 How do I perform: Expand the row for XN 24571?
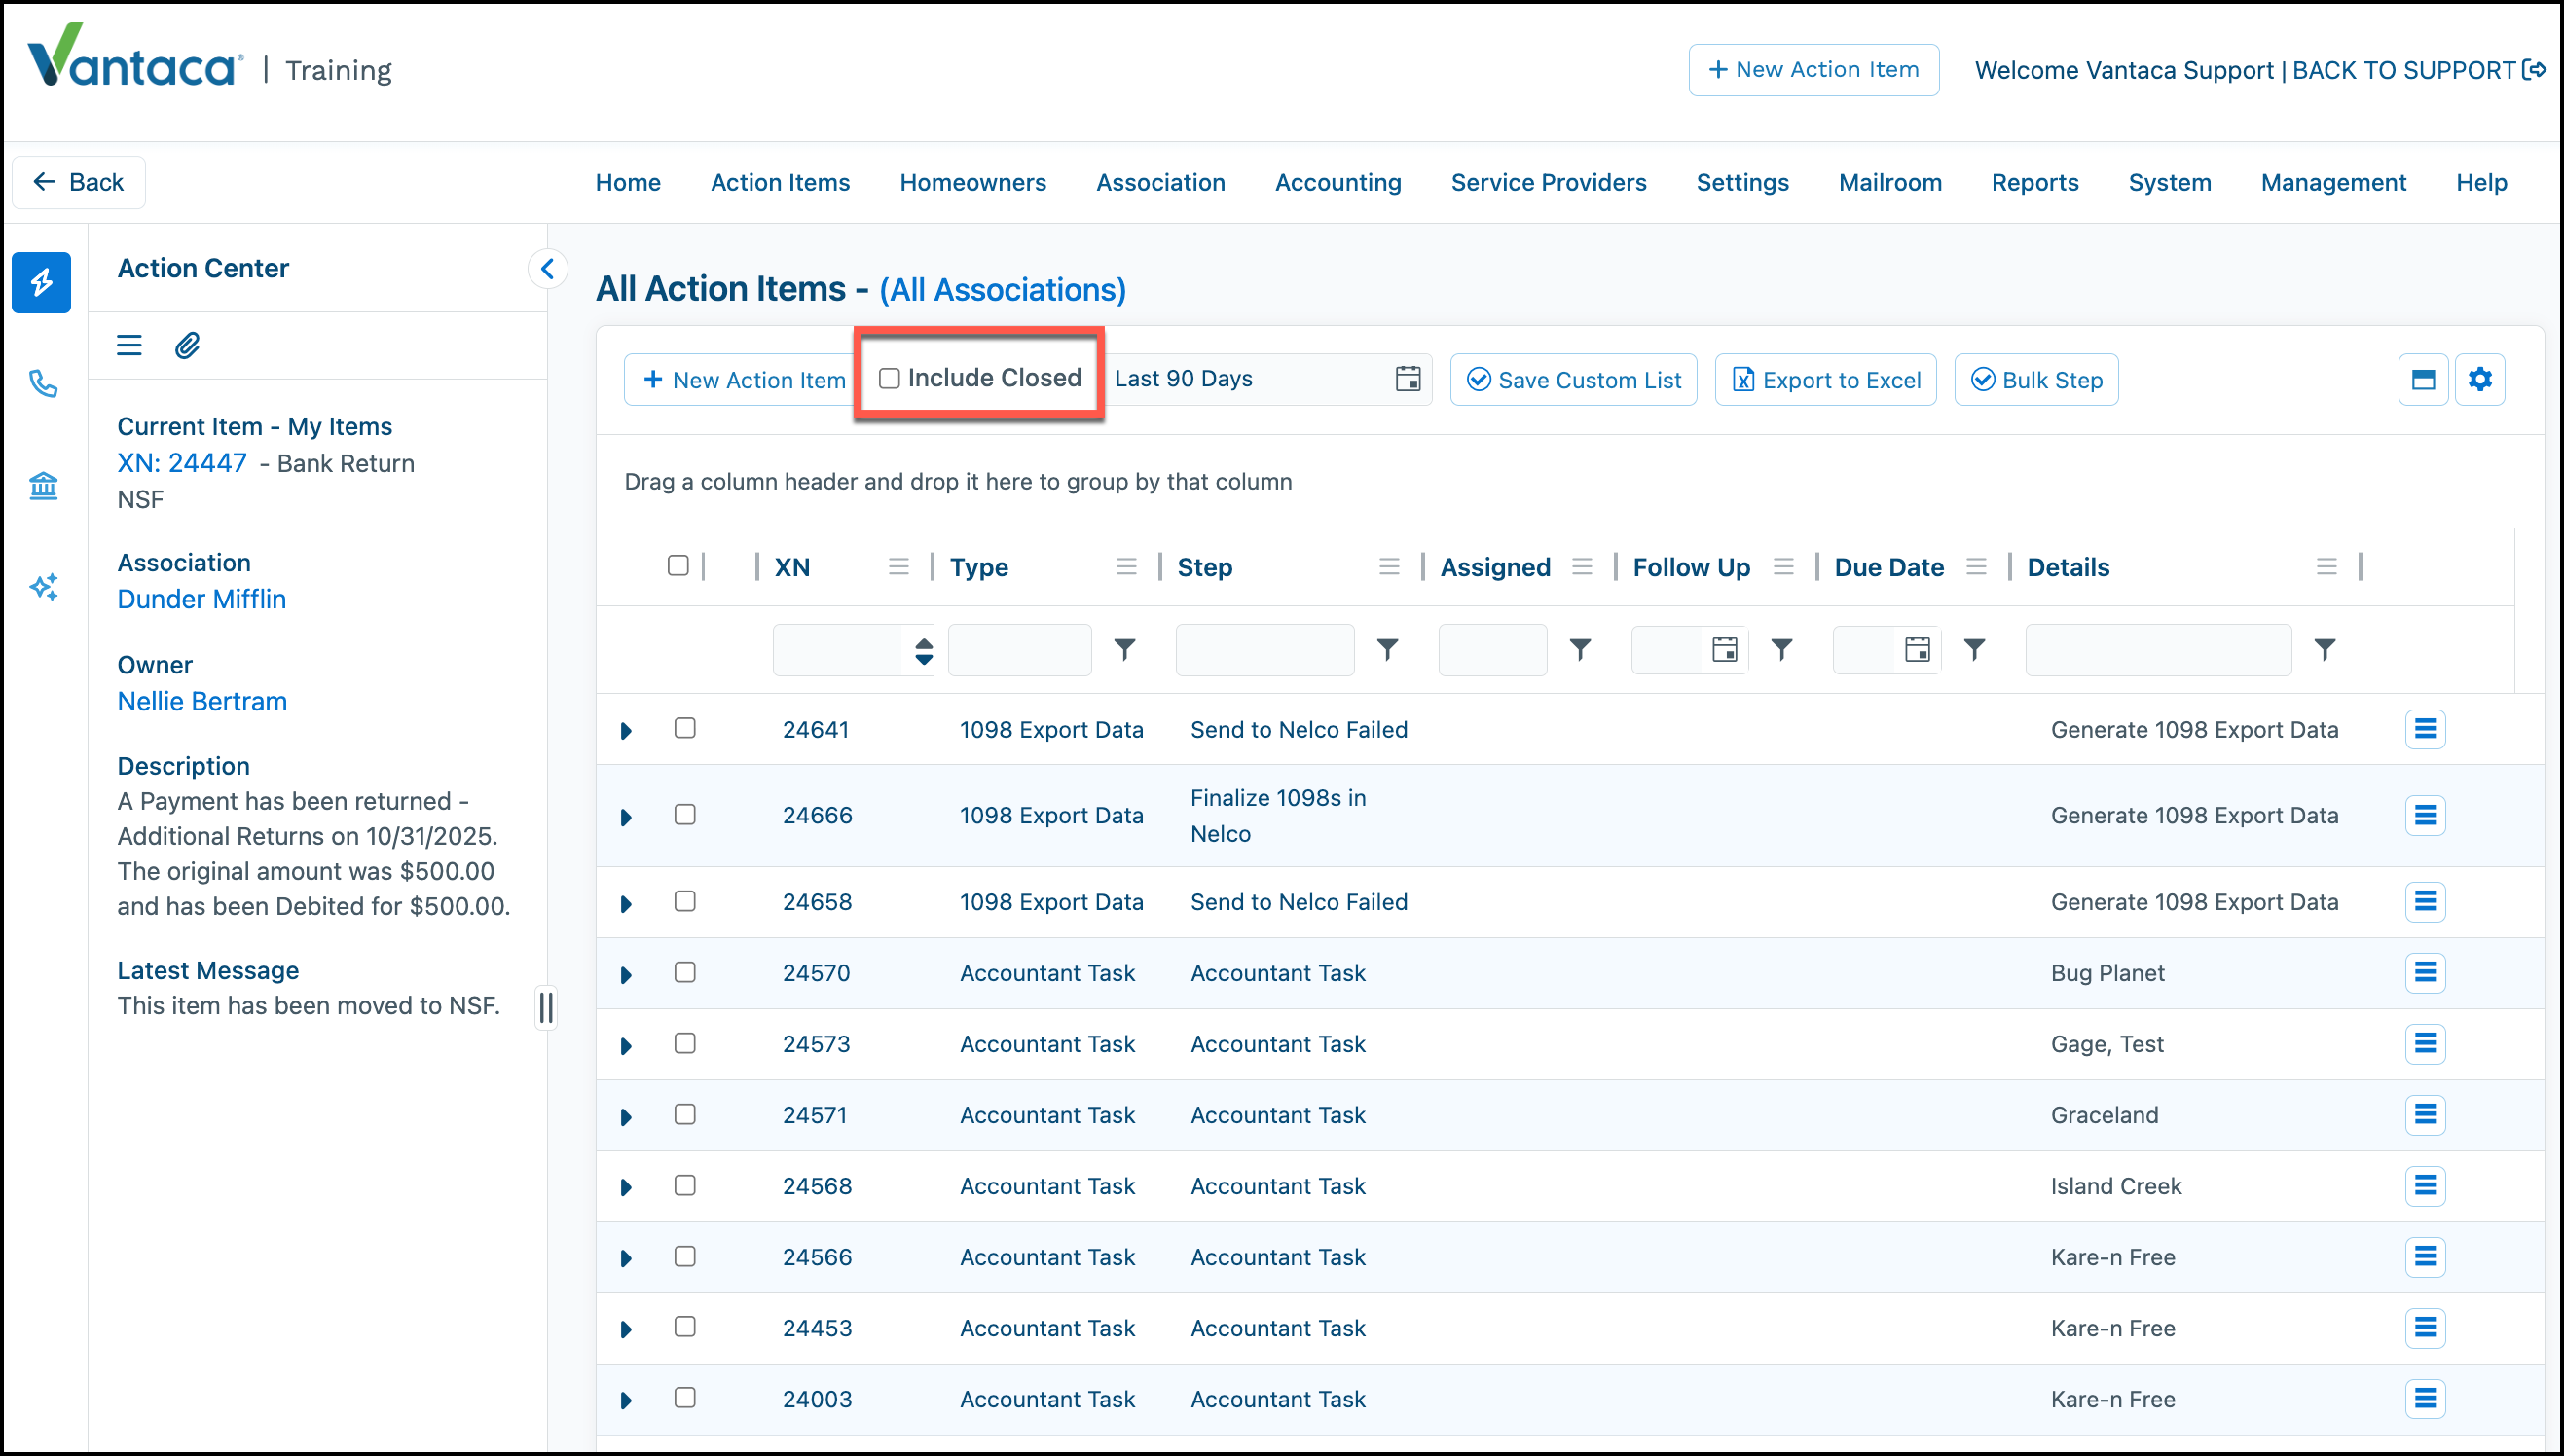tap(627, 1117)
